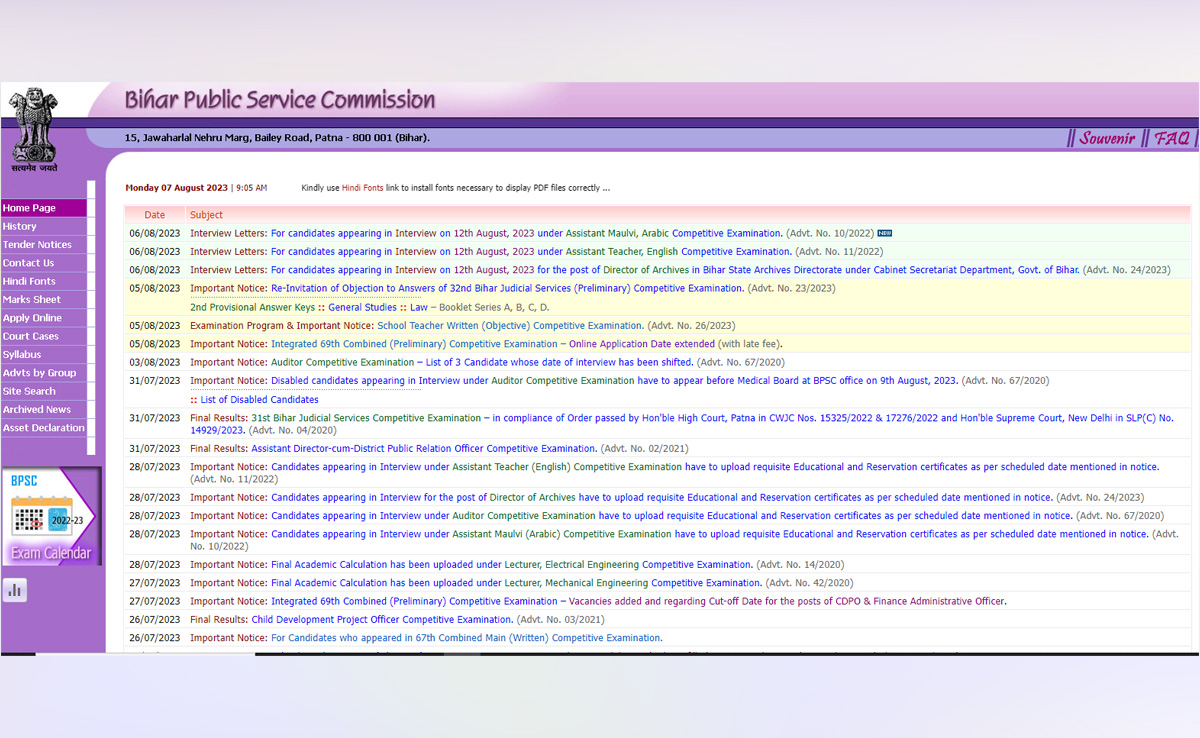Open the FAQ link in header
Screen dimensions: 1200x738
coord(1171,138)
